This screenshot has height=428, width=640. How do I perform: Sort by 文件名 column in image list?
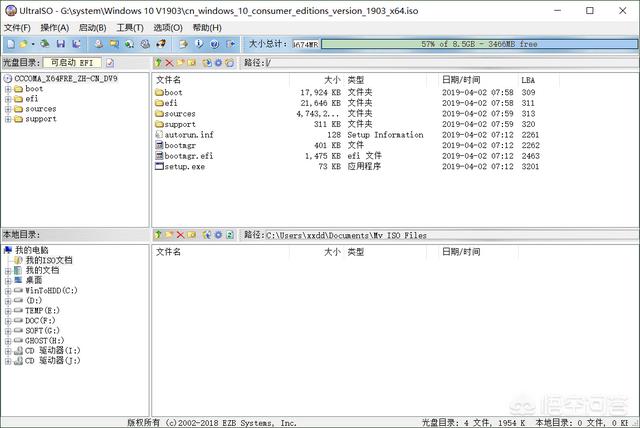221,80
